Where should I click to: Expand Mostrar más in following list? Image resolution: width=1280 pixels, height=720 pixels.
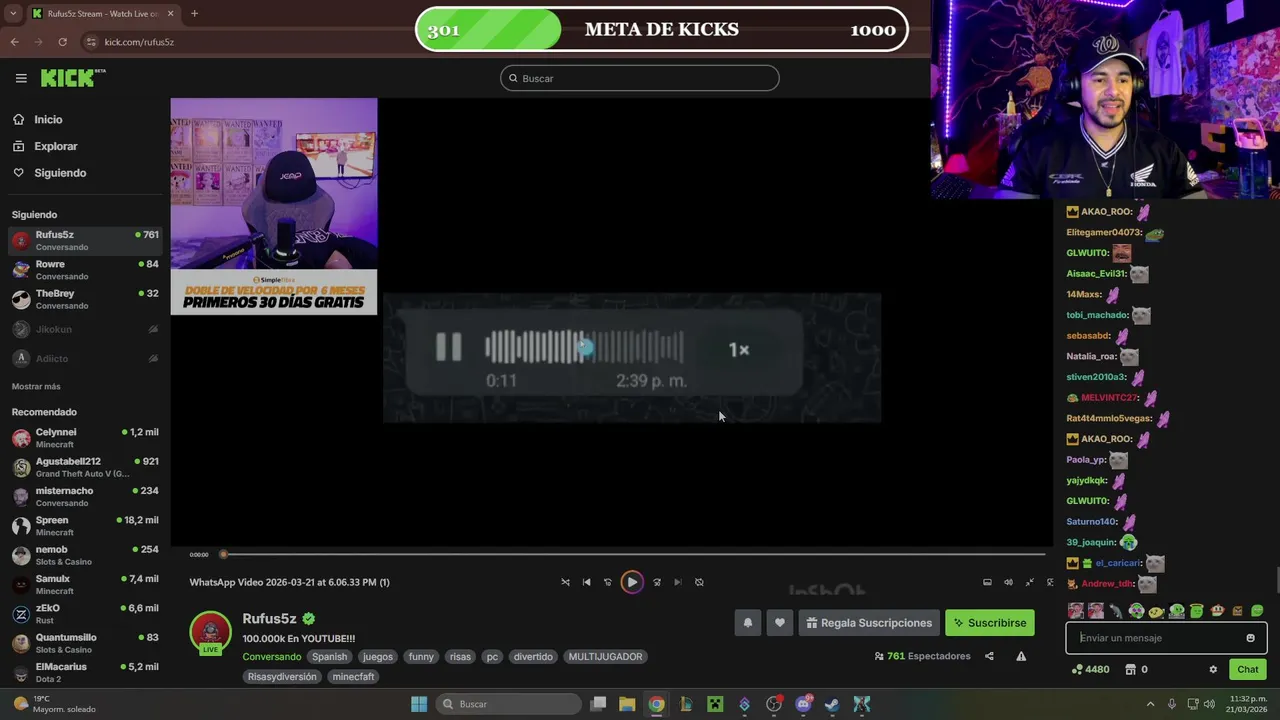36,386
